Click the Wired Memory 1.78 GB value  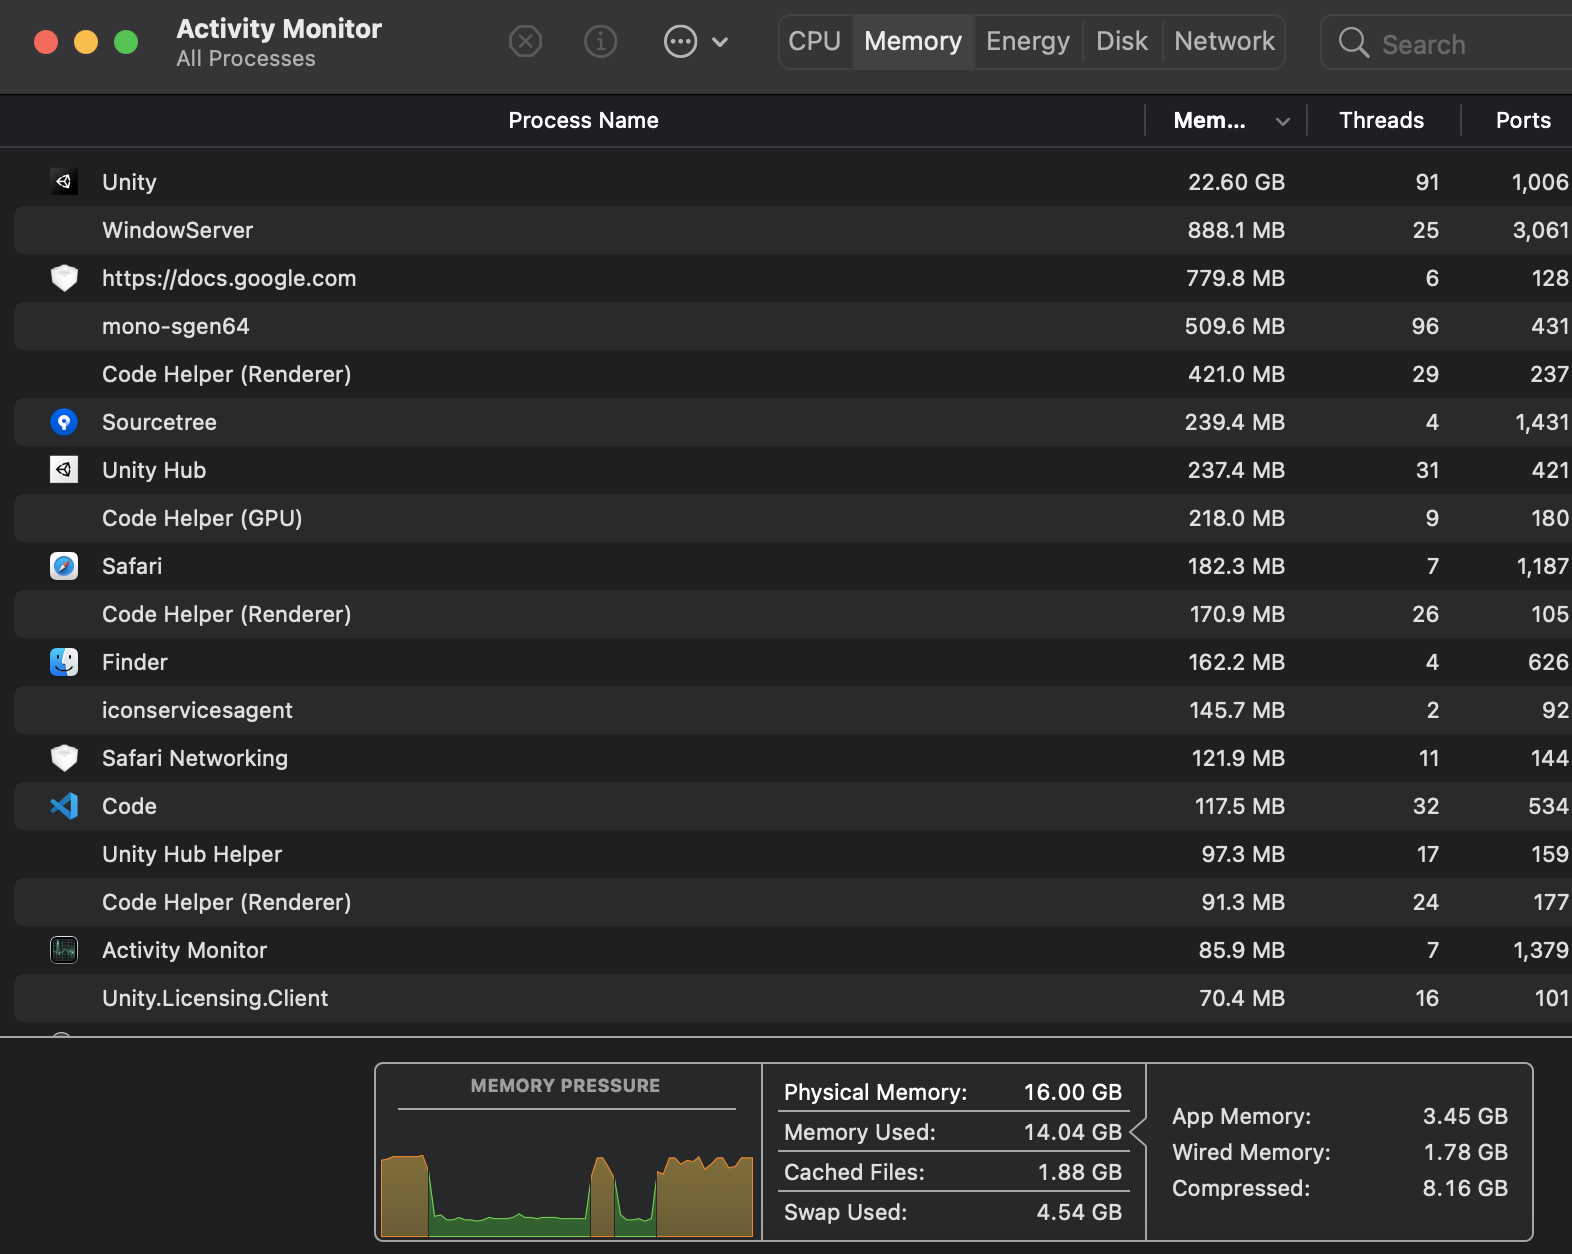pos(1466,1152)
